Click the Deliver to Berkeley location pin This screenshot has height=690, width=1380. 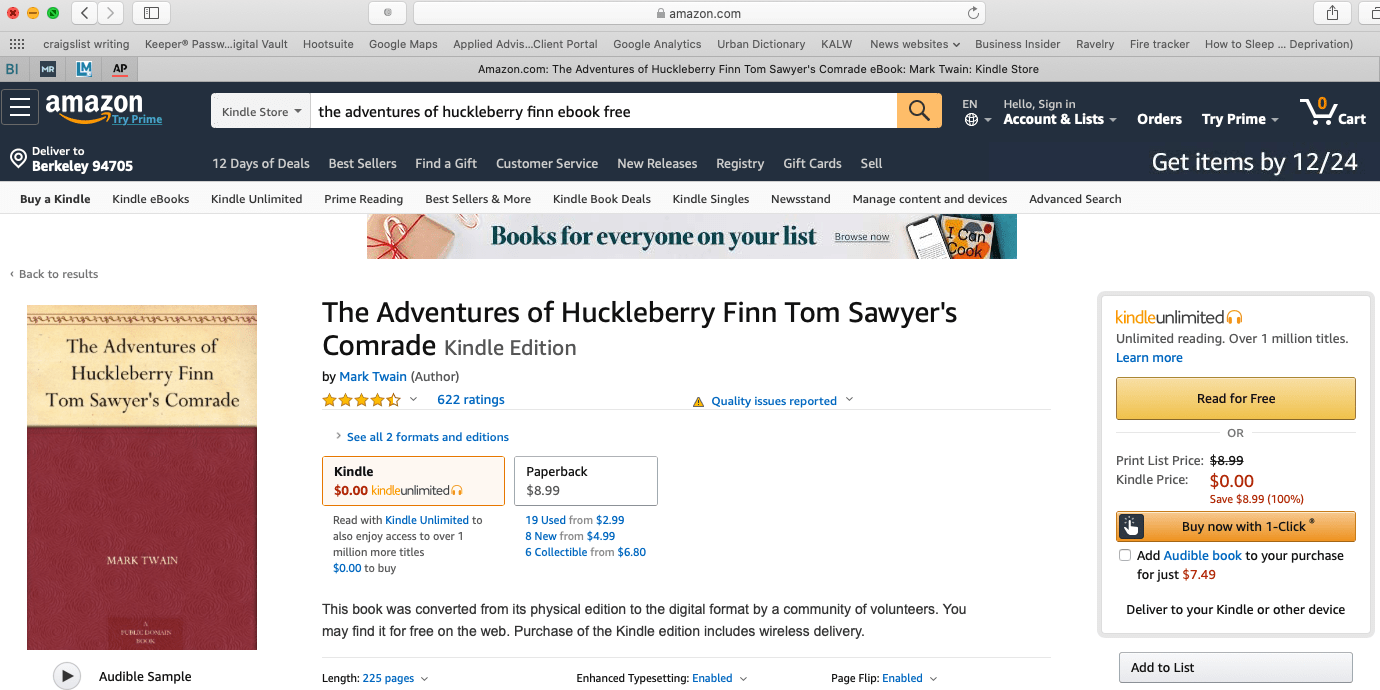tap(17, 157)
